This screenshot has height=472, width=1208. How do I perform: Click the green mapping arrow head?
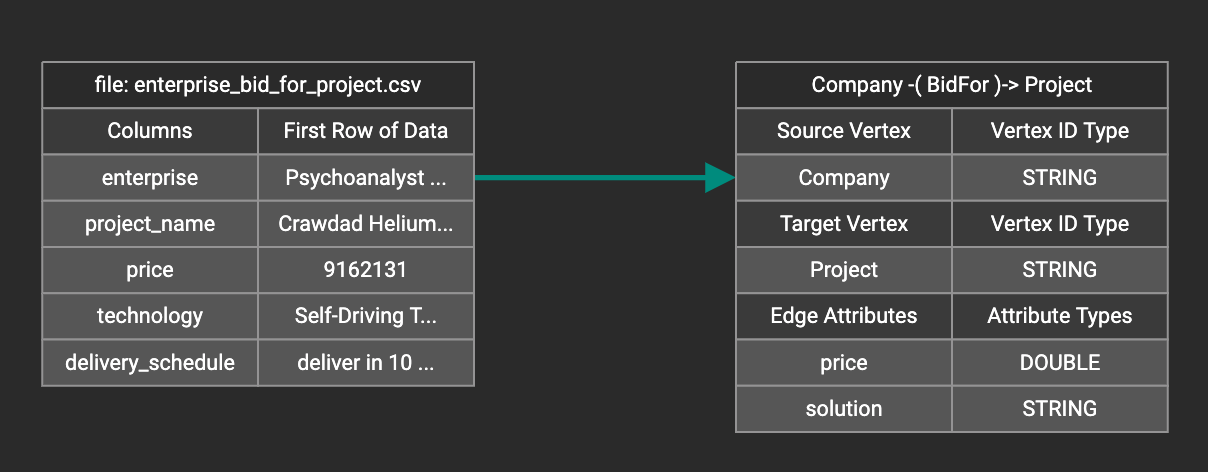tap(720, 177)
